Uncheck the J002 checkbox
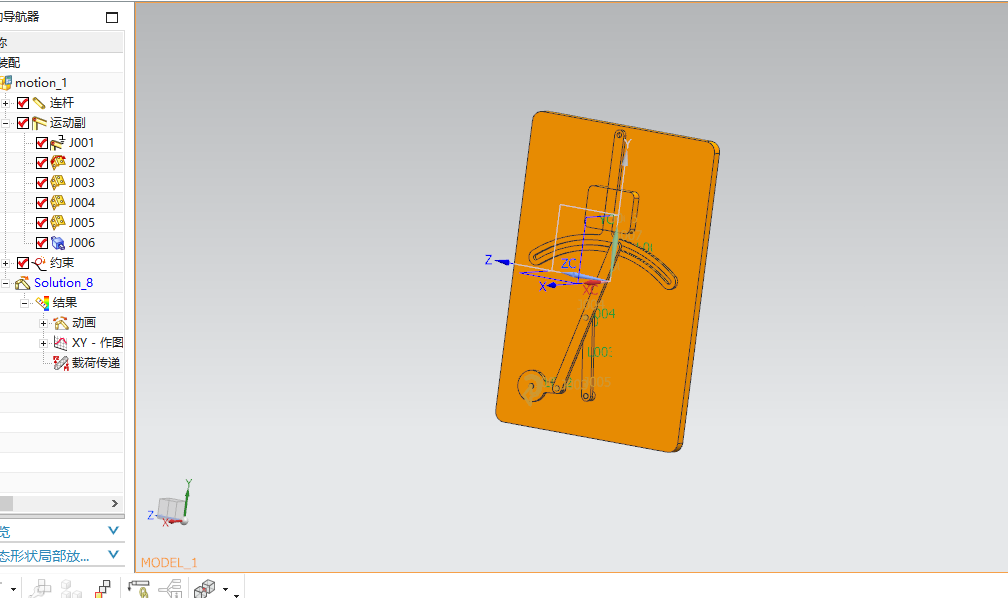Viewport: 1008px width, 598px height. click(x=42, y=163)
